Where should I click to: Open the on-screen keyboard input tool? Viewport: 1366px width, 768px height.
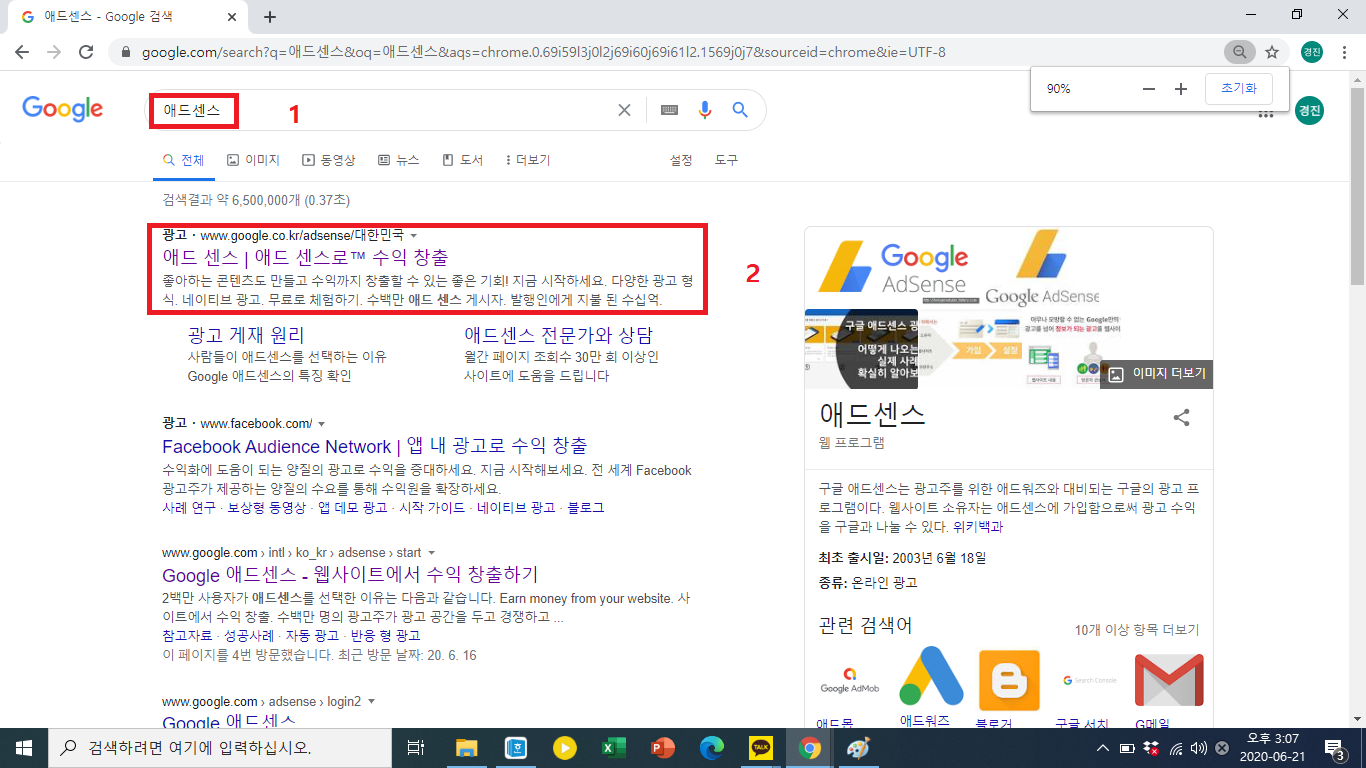pos(670,110)
